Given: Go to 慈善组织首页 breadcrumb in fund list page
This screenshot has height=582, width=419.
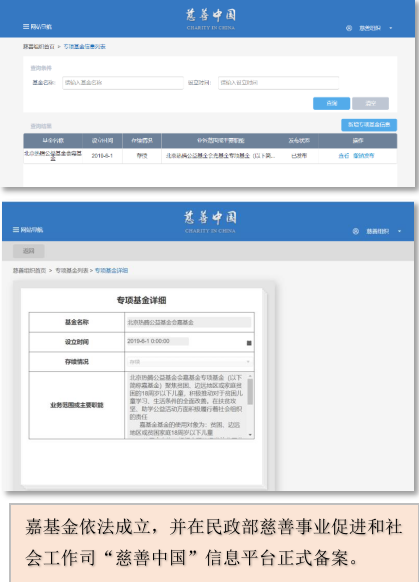Looking at the screenshot, I should pos(39,46).
